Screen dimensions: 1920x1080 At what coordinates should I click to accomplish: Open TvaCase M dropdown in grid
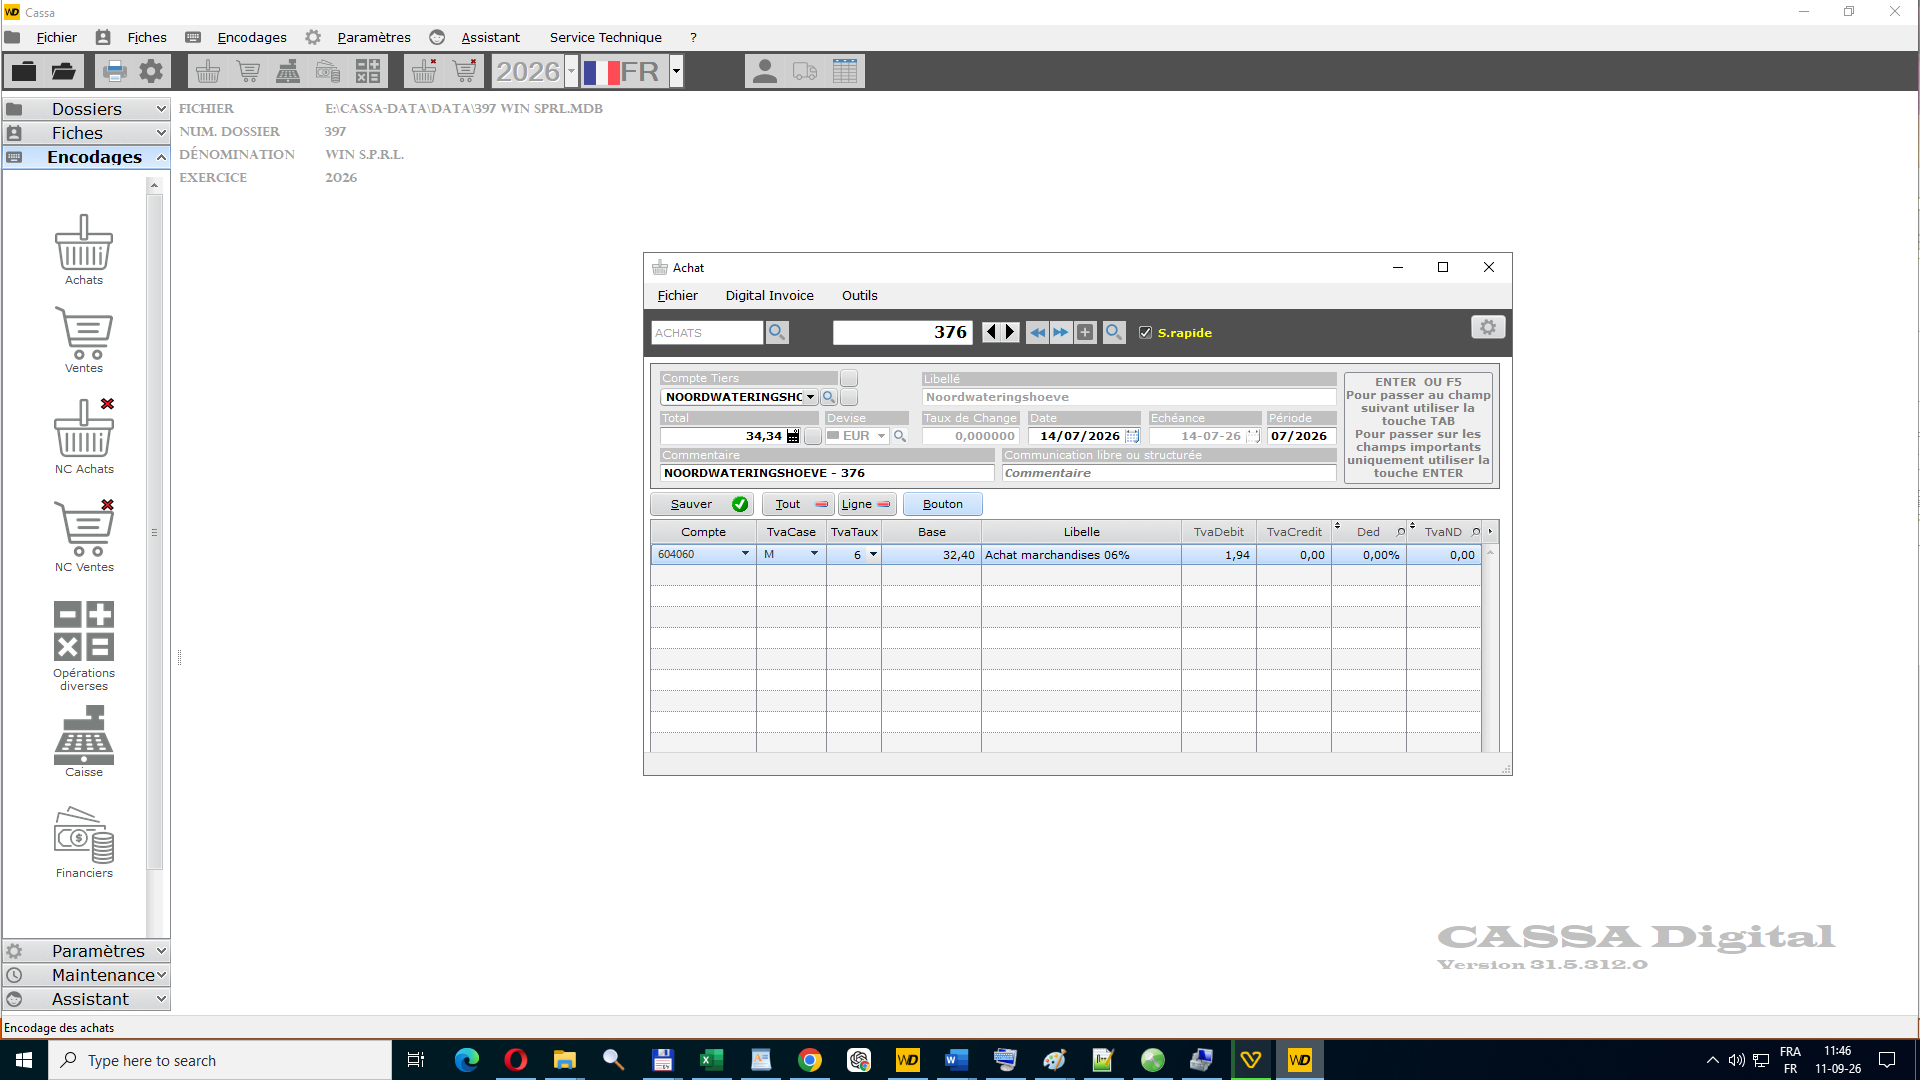click(814, 554)
